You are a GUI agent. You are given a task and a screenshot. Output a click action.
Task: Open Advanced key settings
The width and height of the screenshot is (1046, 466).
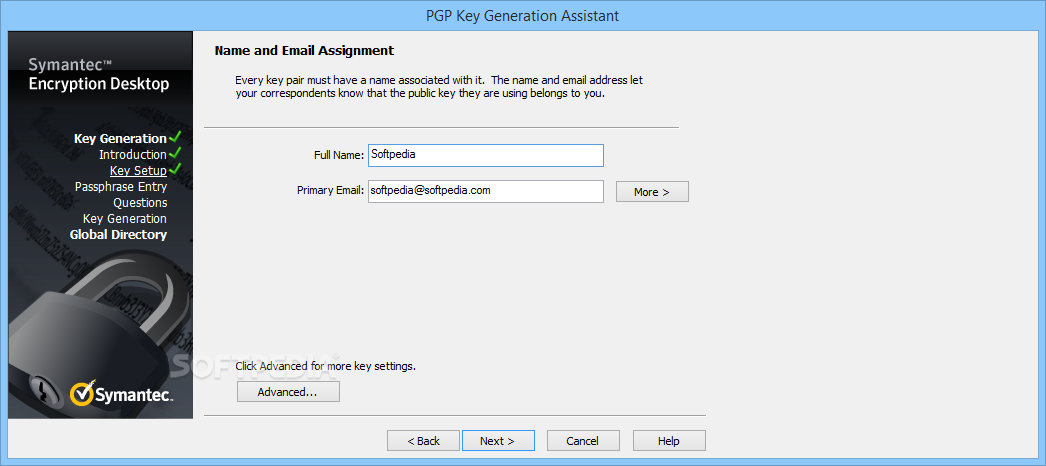288,392
